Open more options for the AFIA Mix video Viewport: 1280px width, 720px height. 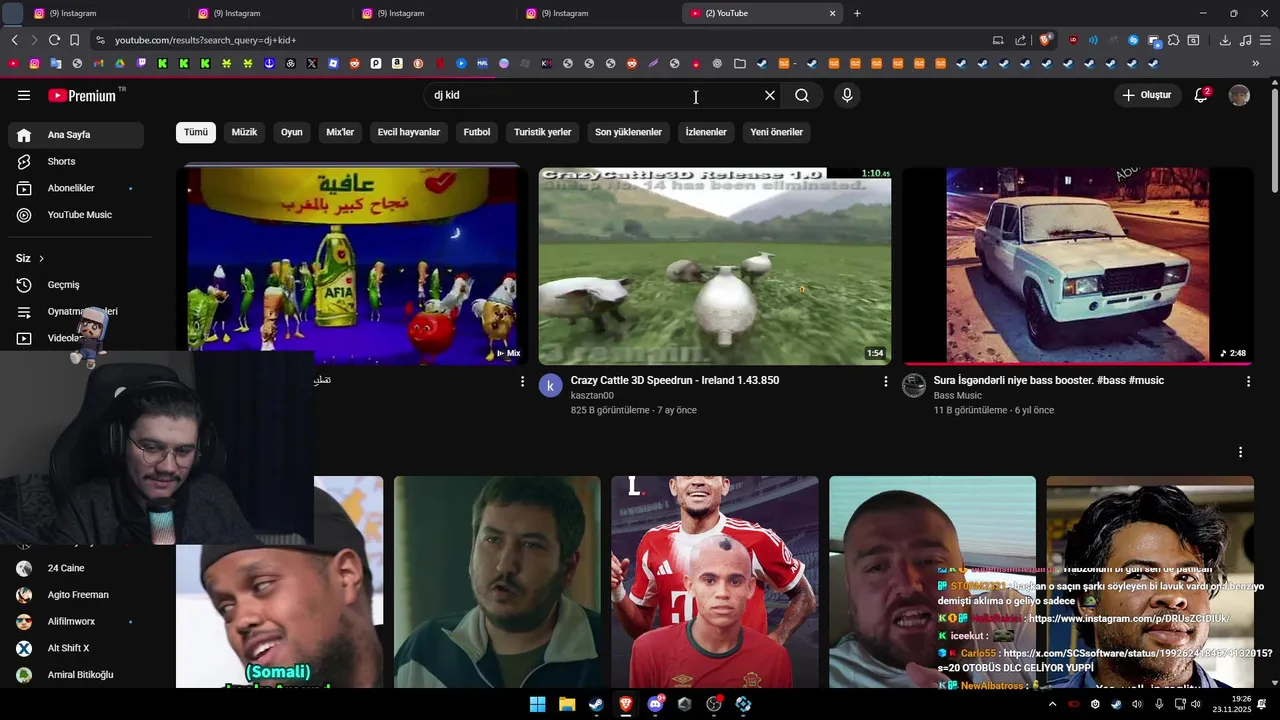(x=522, y=381)
